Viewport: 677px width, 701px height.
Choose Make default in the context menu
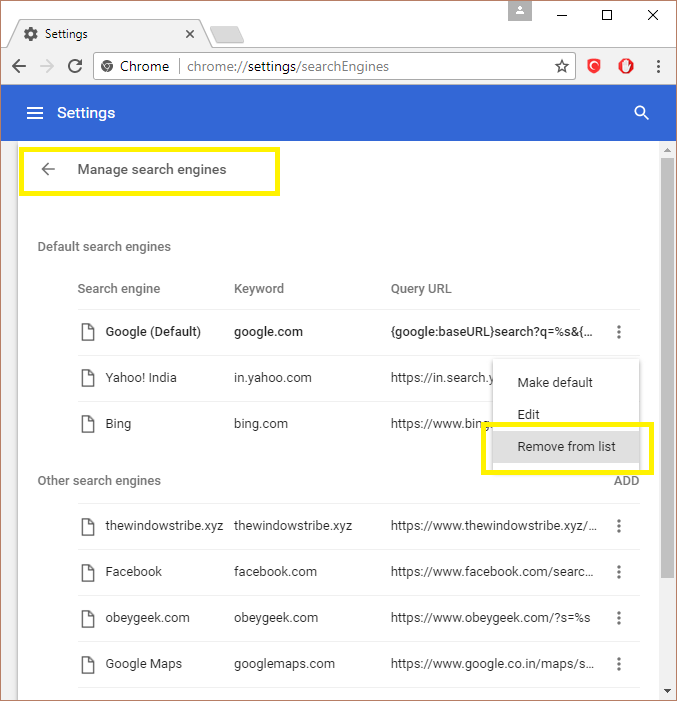pos(566,383)
